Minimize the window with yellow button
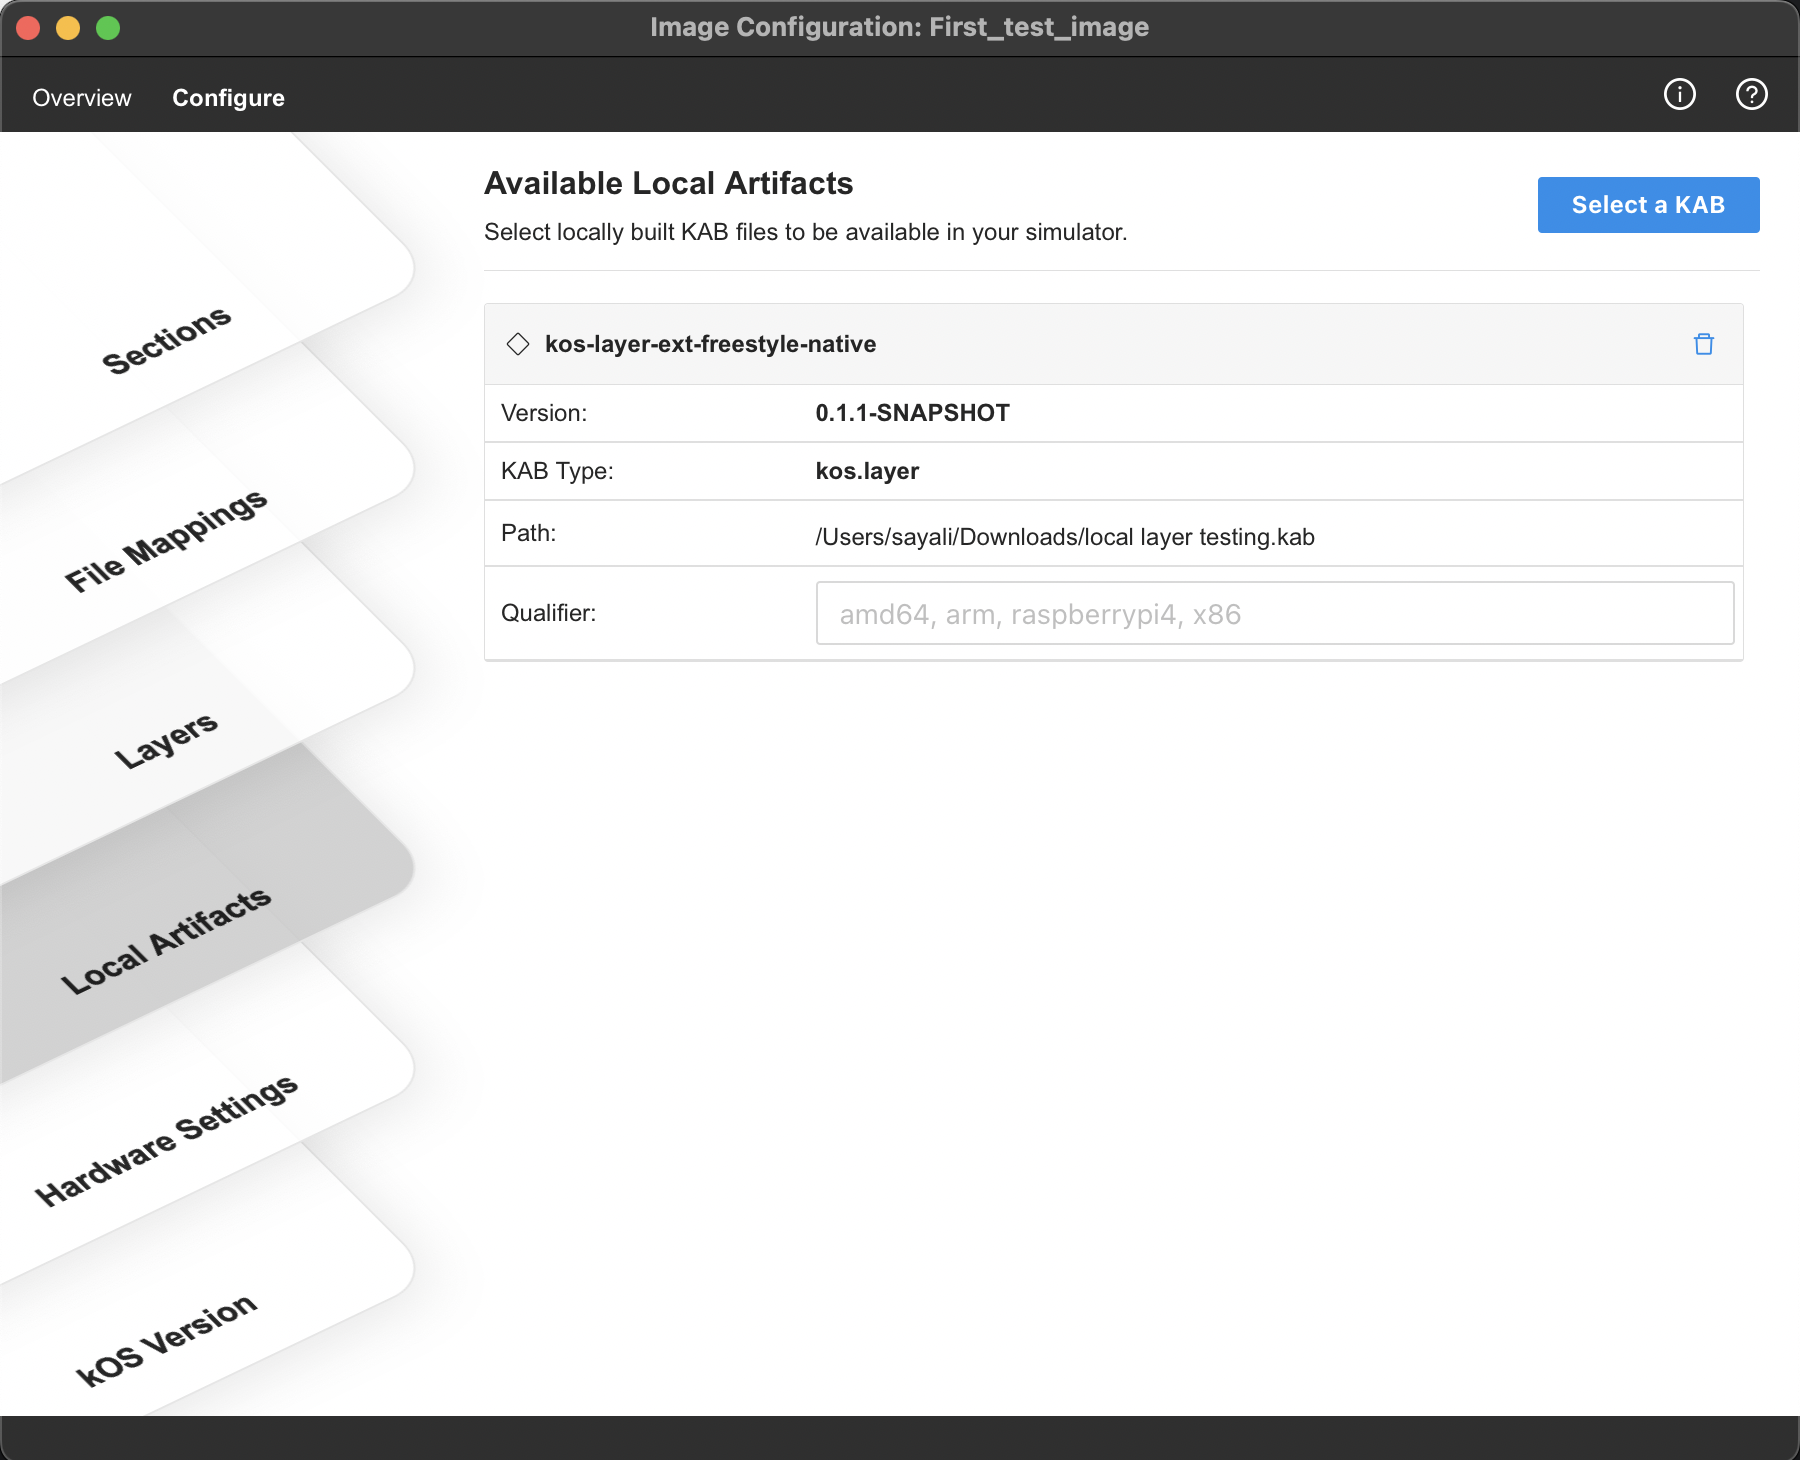The image size is (1800, 1460). (x=68, y=28)
